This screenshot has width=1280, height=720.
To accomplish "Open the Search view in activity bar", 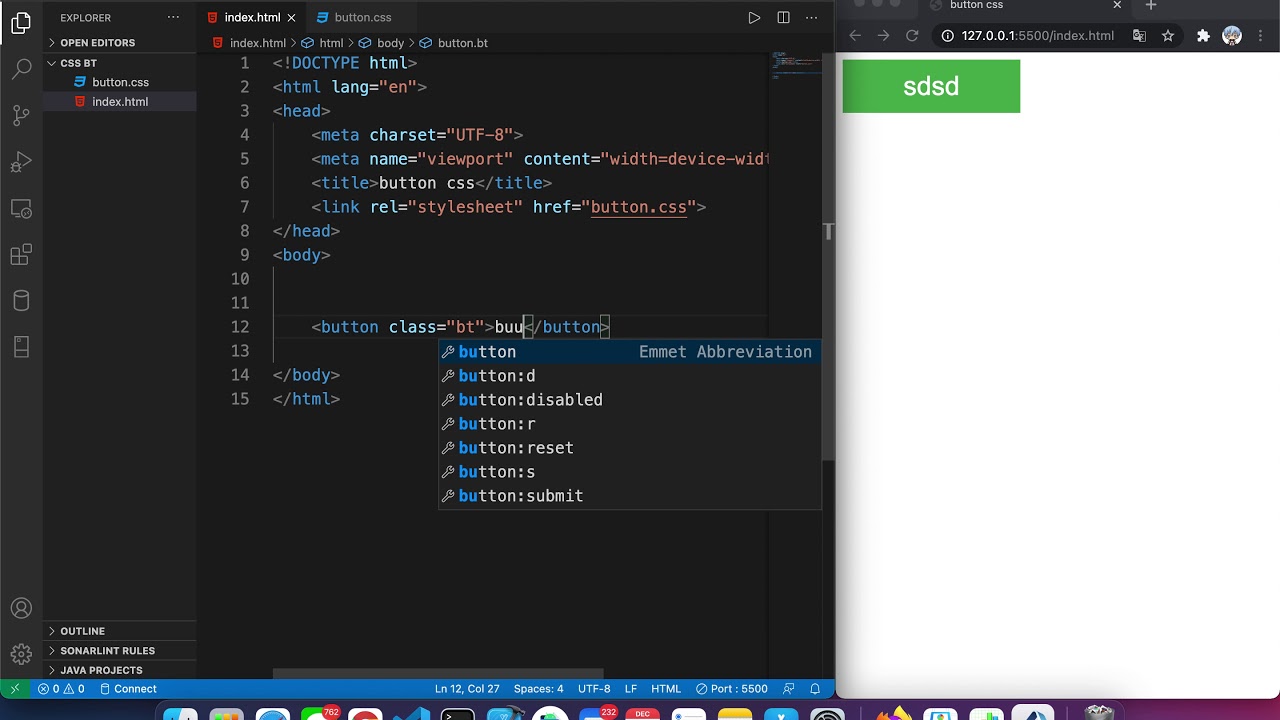I will point(21,69).
